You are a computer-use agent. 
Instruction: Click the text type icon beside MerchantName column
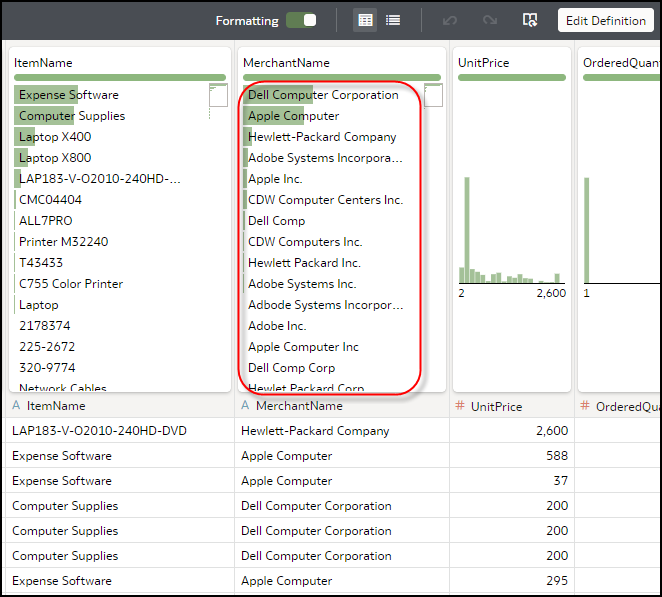[246, 406]
